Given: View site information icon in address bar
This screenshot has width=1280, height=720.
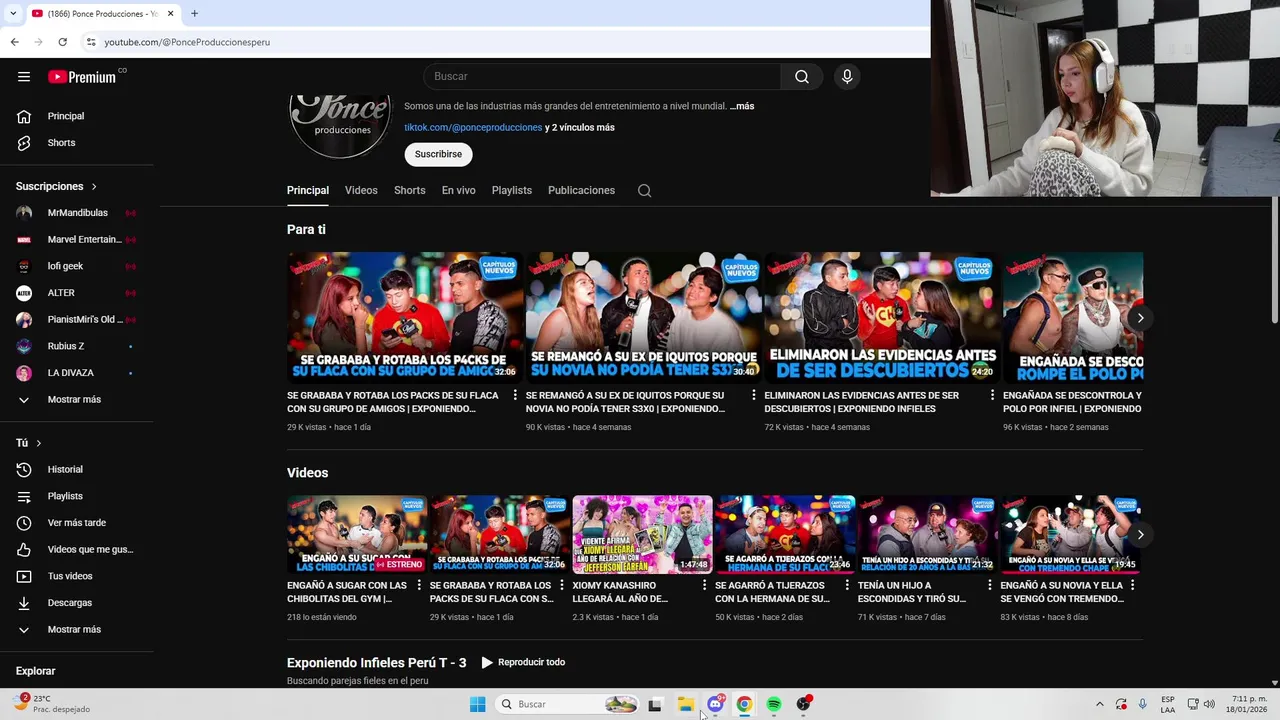Looking at the screenshot, I should pos(90,42).
